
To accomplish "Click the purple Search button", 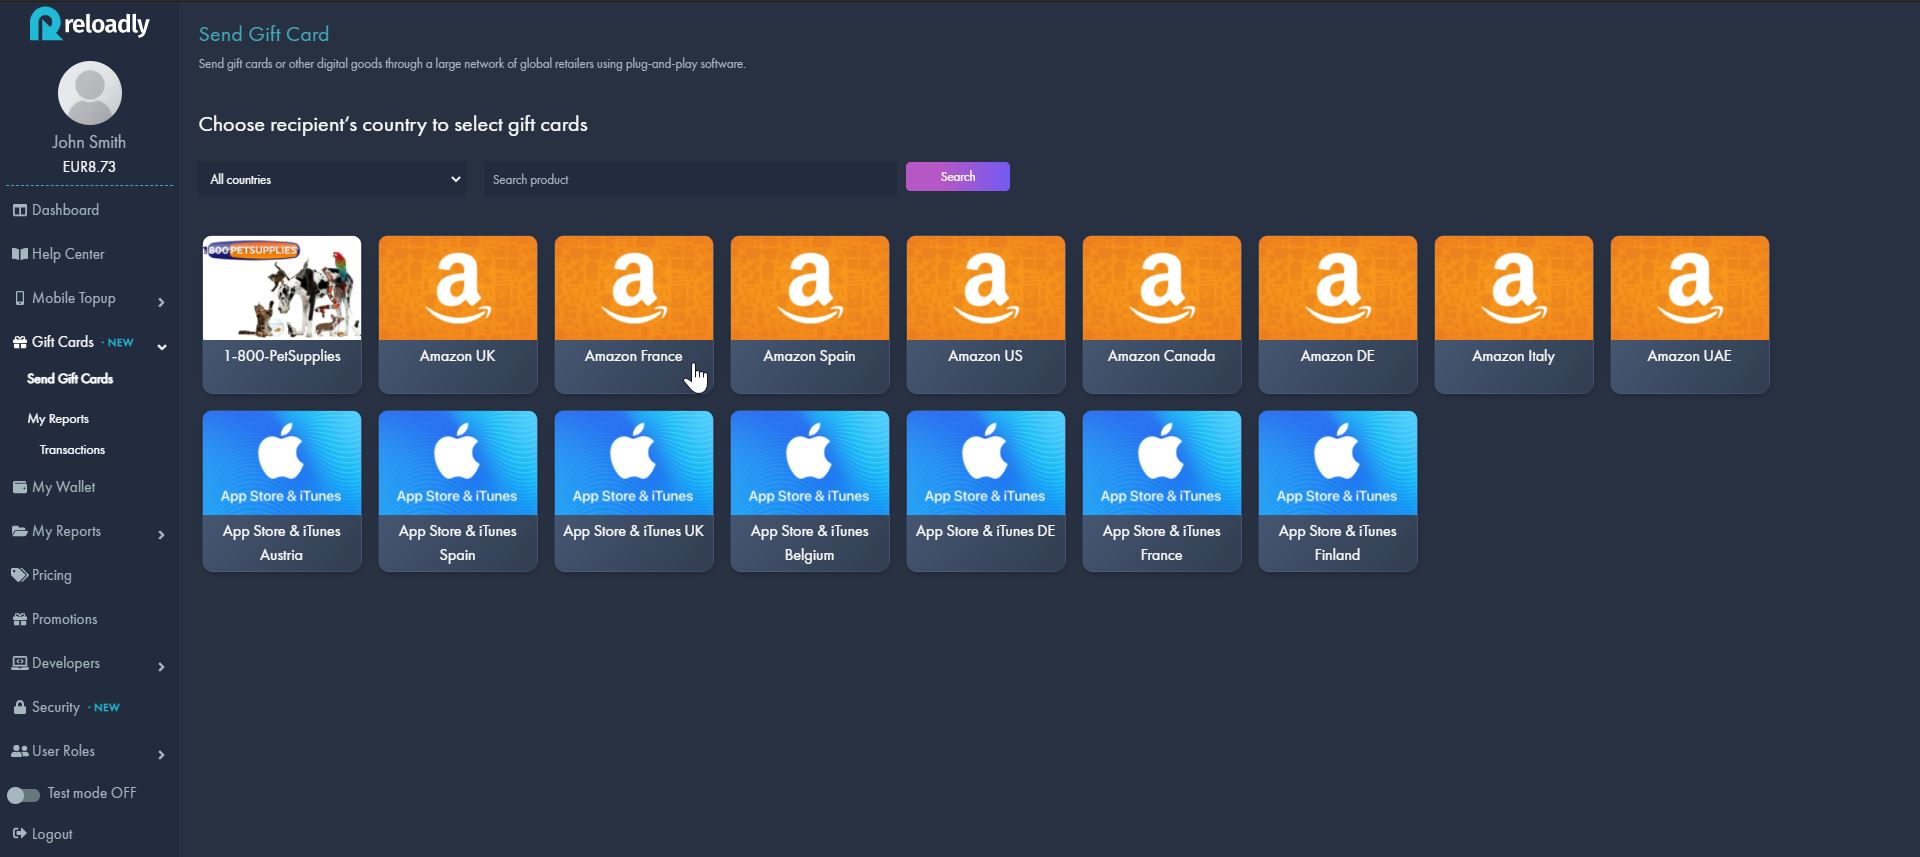I will coord(957,177).
